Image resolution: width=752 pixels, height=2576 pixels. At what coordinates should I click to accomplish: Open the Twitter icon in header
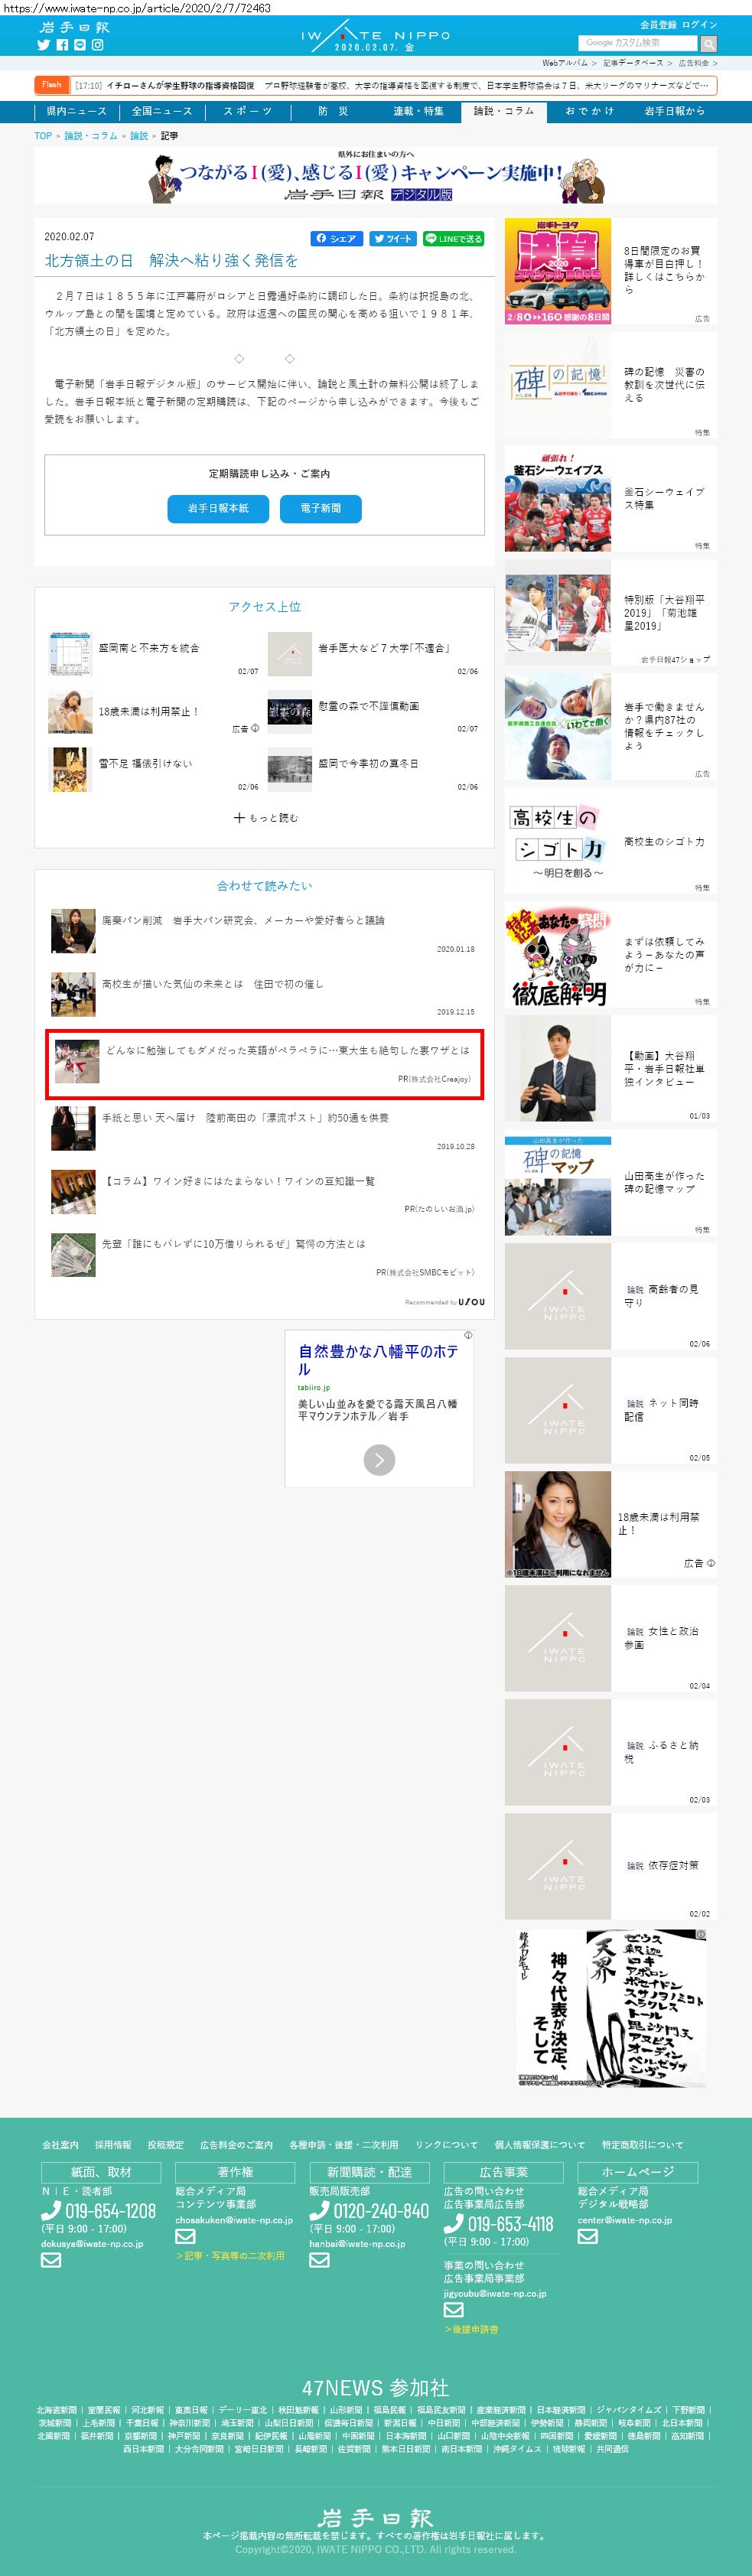[43, 45]
